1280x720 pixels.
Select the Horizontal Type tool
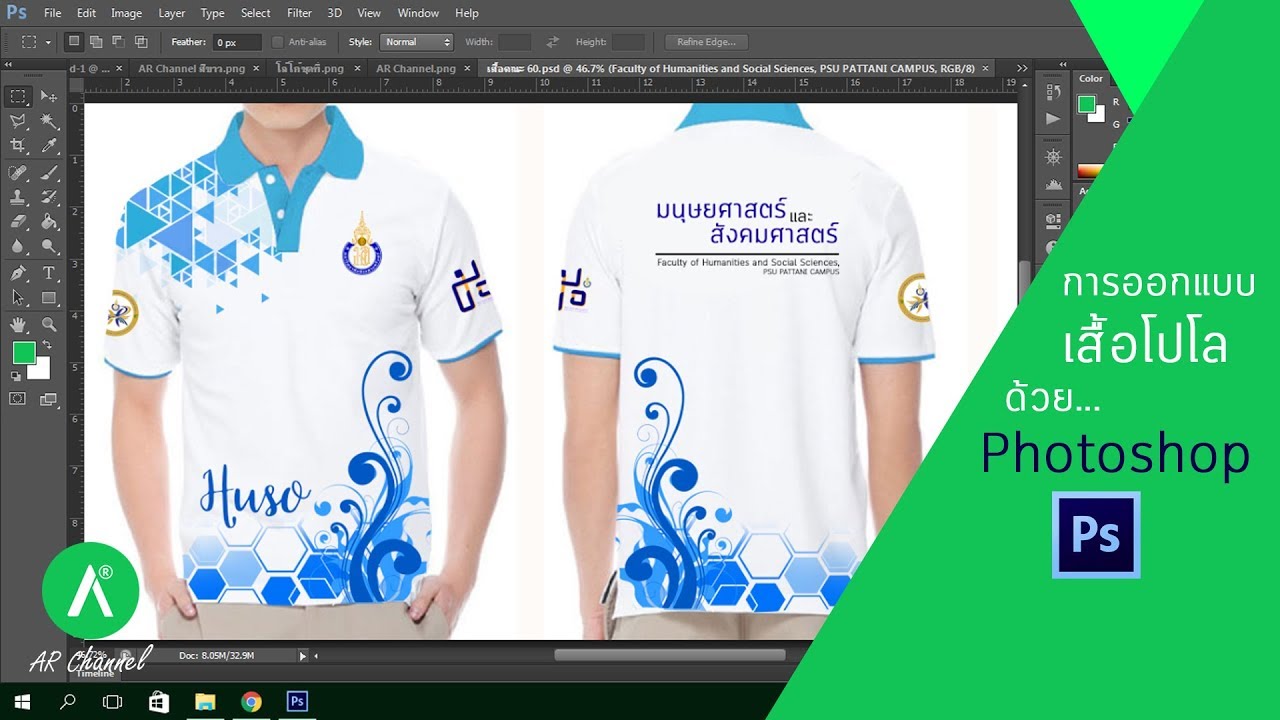48,273
